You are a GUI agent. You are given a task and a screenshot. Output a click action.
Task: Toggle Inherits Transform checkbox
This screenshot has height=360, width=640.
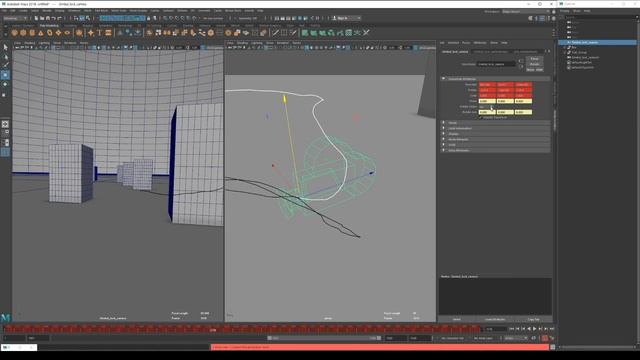pos(480,118)
